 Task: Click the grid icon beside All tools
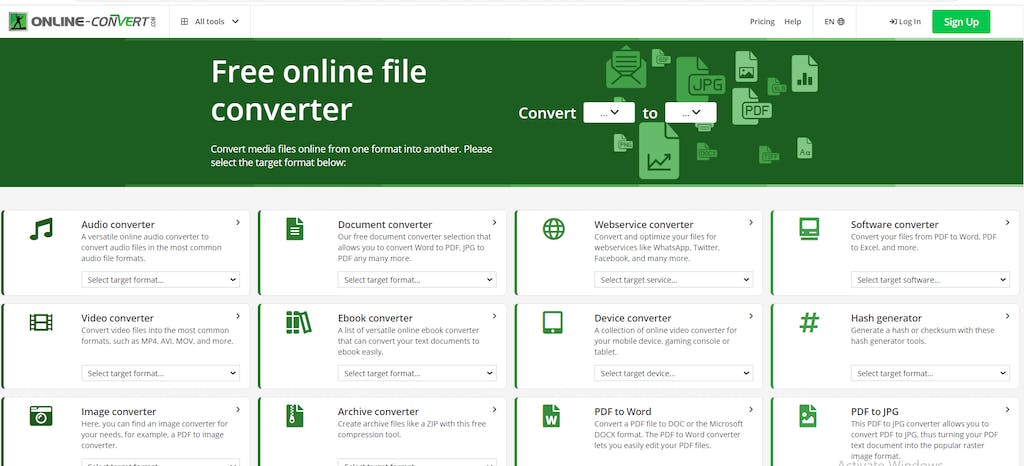pos(184,22)
